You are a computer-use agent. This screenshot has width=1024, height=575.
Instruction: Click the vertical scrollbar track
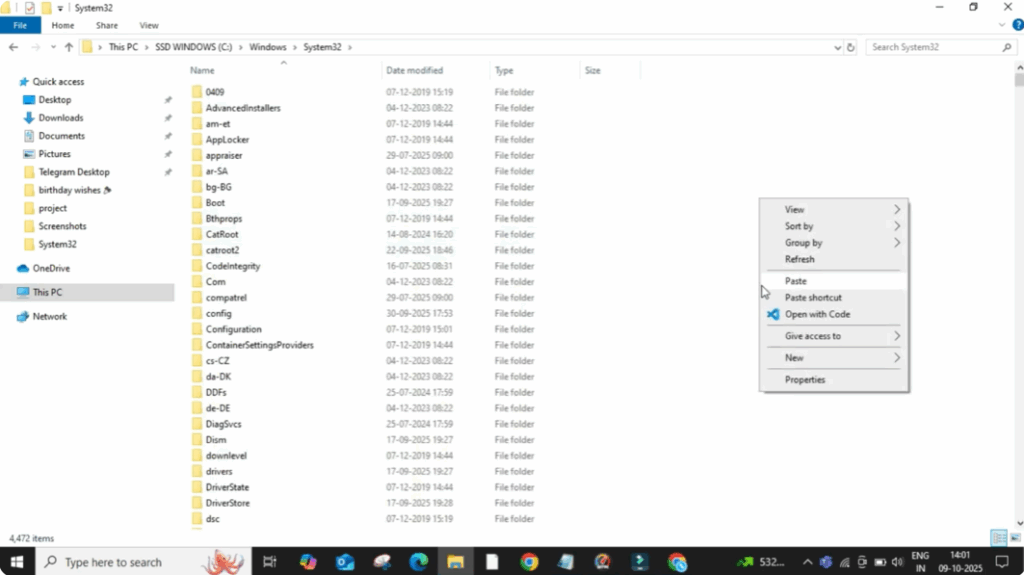coord(1019,301)
